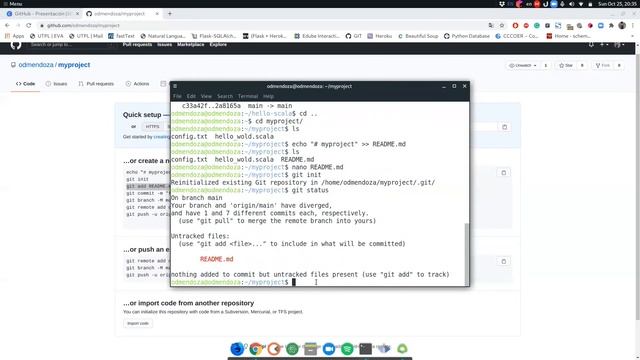Open the GitHub user avatar dropdown
640x360 pixels.
pos(619,44)
